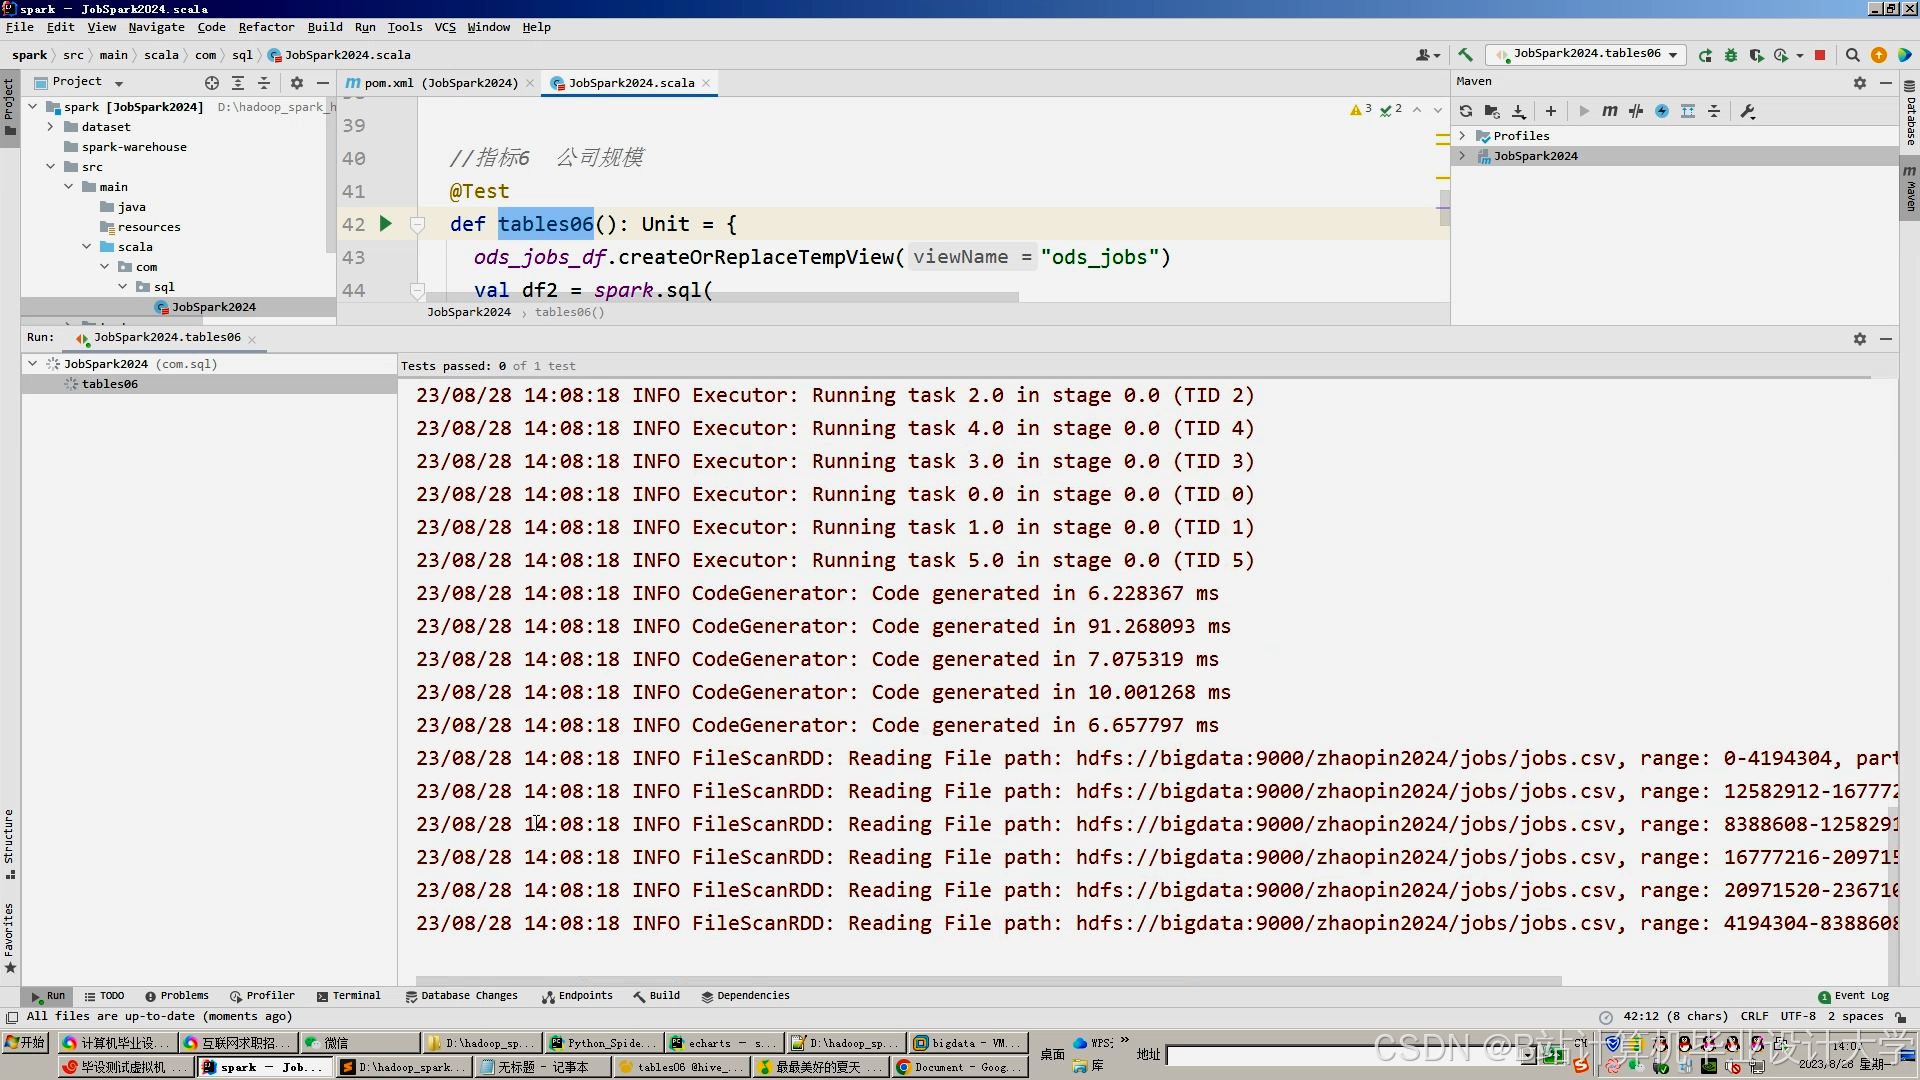The width and height of the screenshot is (1920, 1080).
Task: Toggle Maven skip tests mode
Action: 1662,111
